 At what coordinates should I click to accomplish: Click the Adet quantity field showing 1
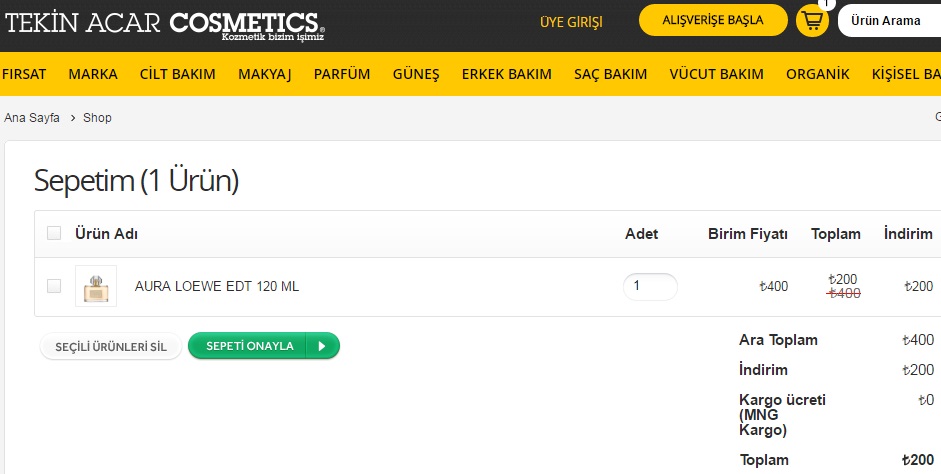(x=650, y=286)
